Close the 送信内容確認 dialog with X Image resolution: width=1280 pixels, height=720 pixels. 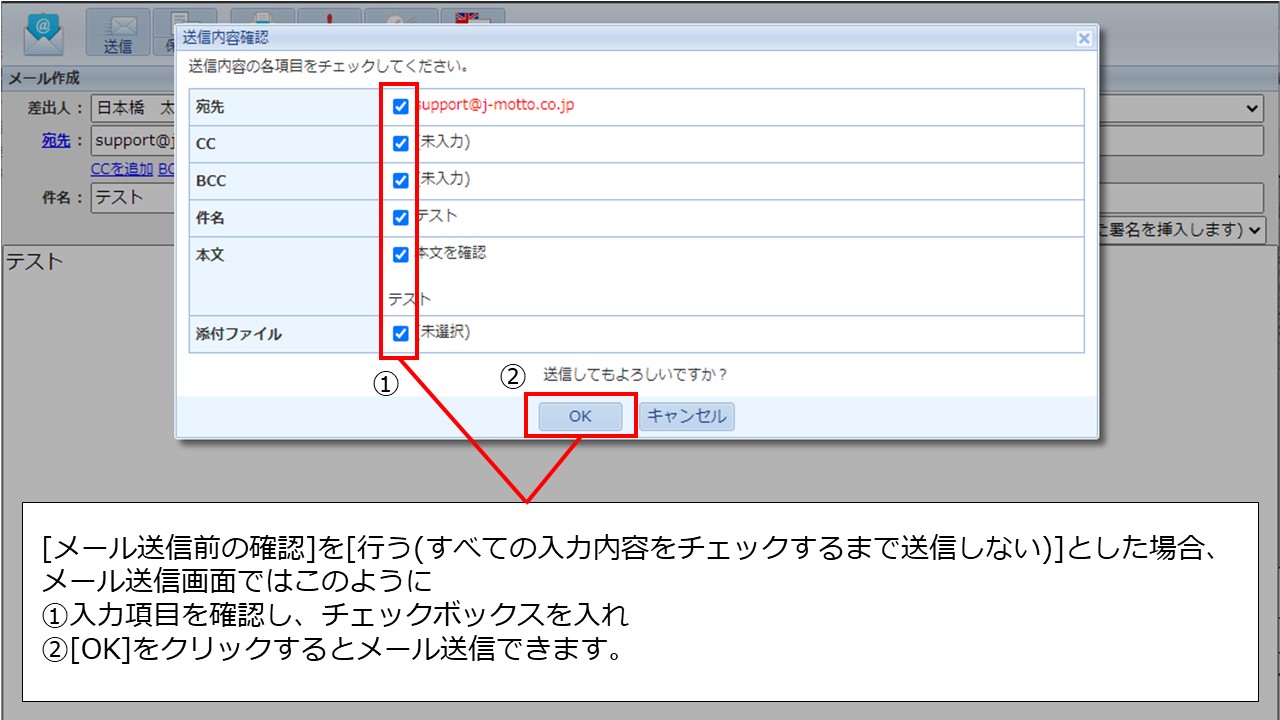(x=1084, y=38)
